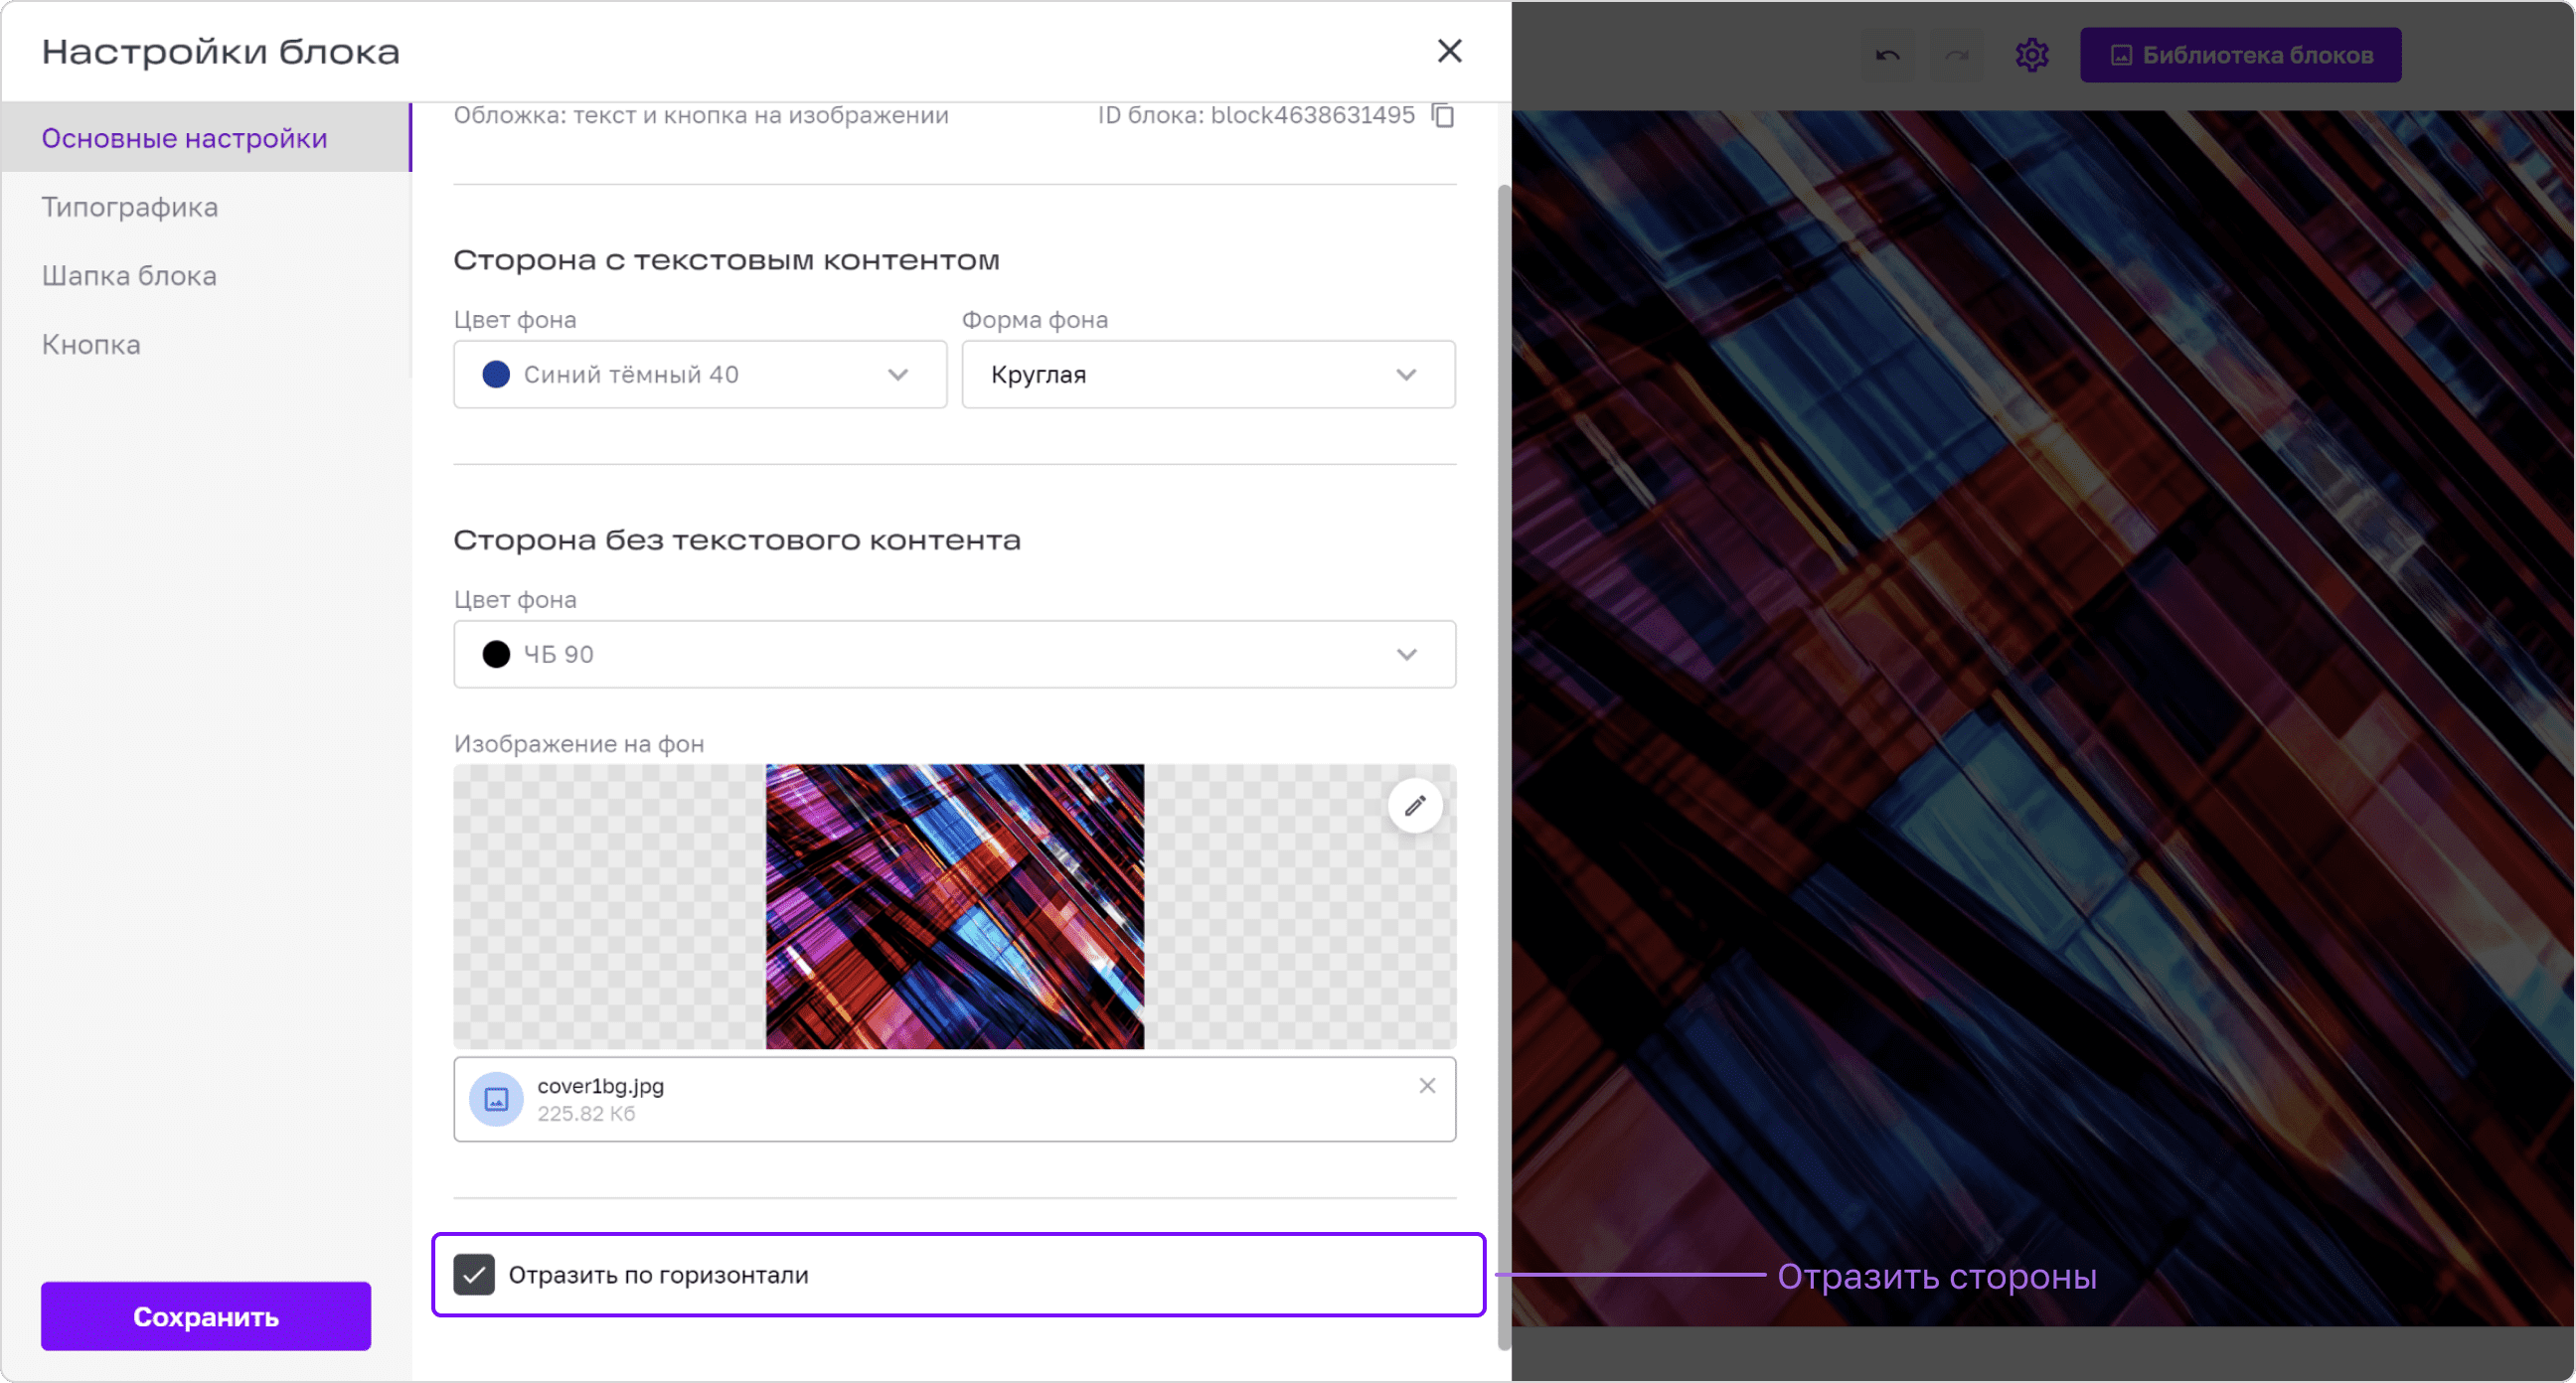Click the Обложка: текст и кнопка на изображении description
This screenshot has height=1383, width=2576.
[x=701, y=116]
